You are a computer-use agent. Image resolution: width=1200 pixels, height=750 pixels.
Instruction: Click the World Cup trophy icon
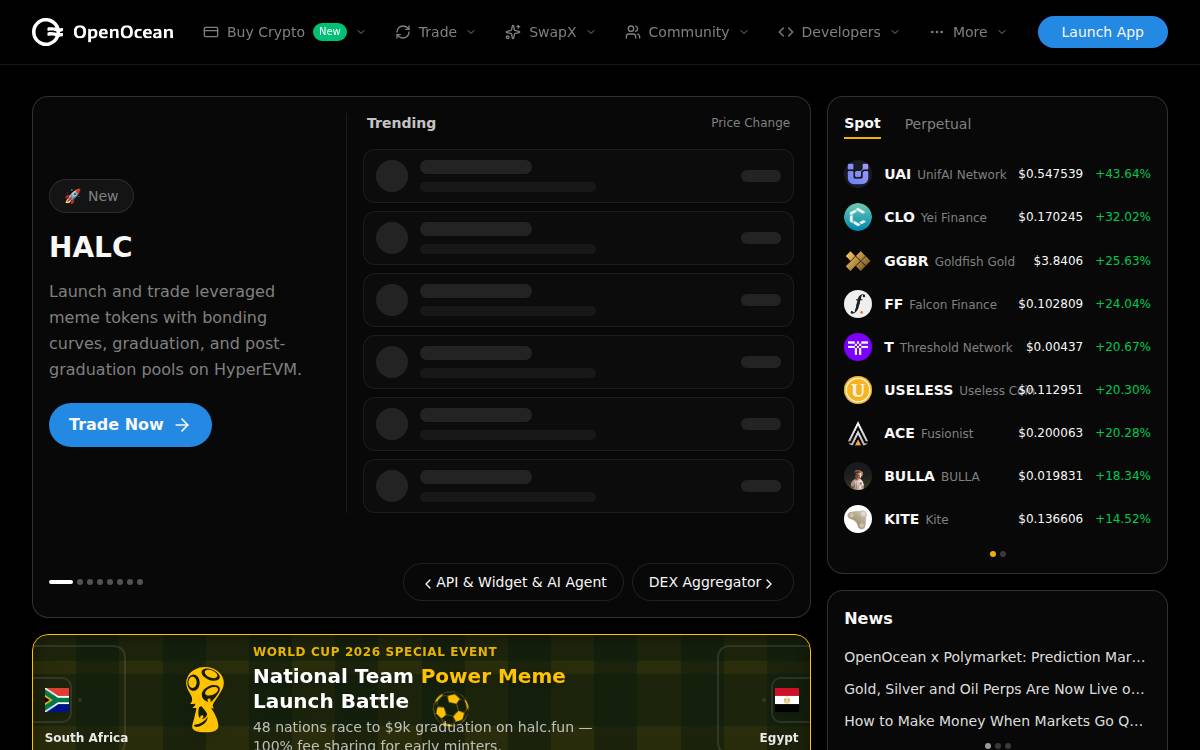205,699
